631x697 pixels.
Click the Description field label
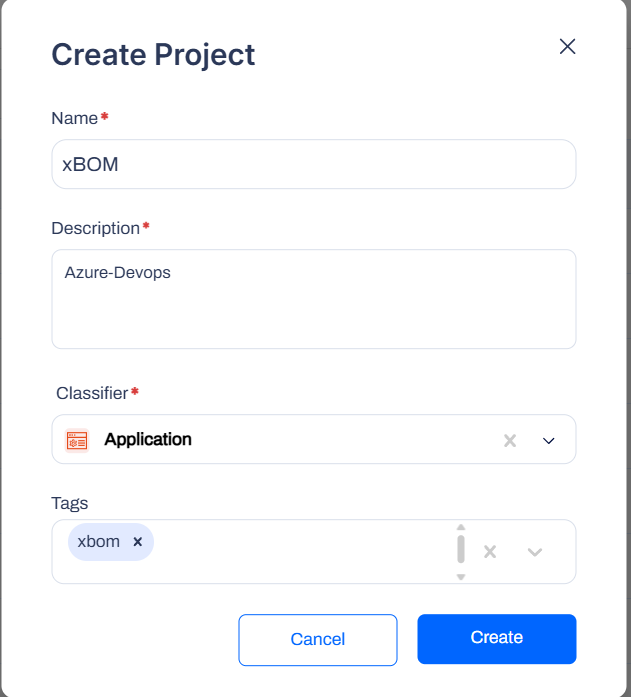coord(96,228)
